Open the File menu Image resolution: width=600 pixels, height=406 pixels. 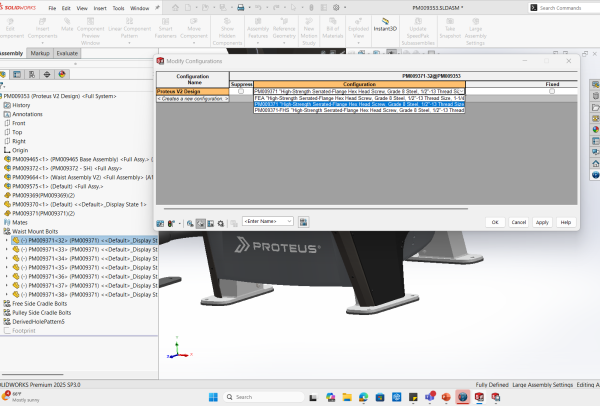(x=52, y=8)
